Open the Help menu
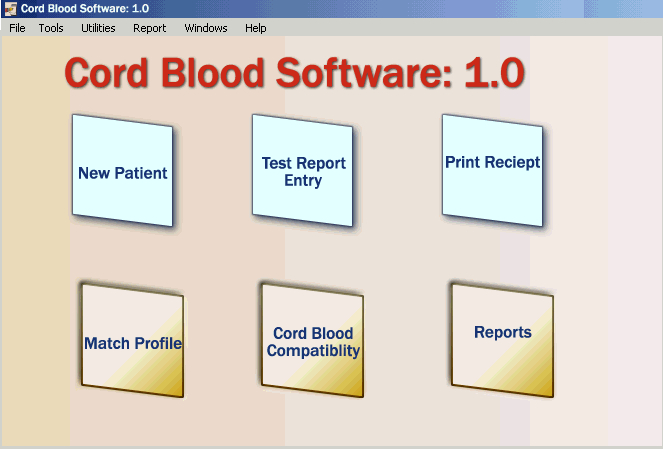 click(256, 28)
